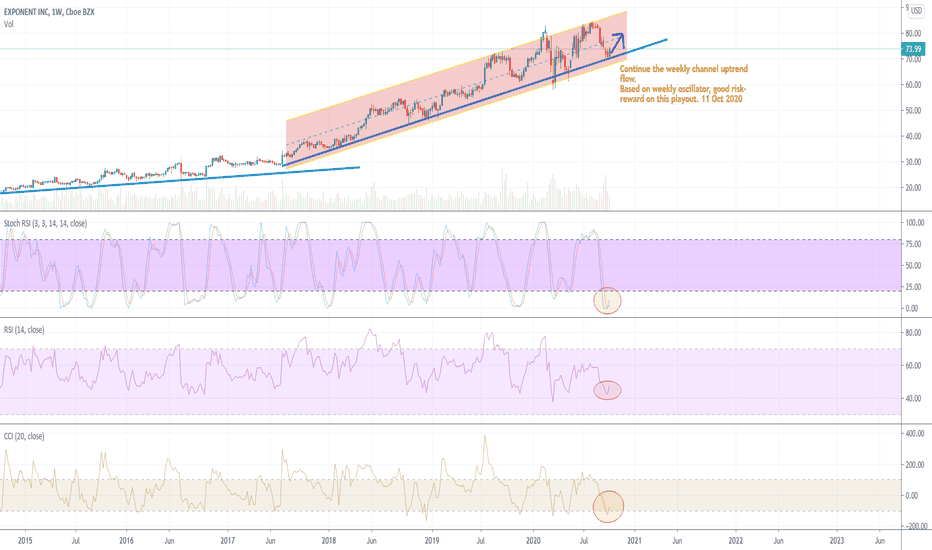
Task: Click 100.00 on the Stoch RSI axis
Action: 914,223
